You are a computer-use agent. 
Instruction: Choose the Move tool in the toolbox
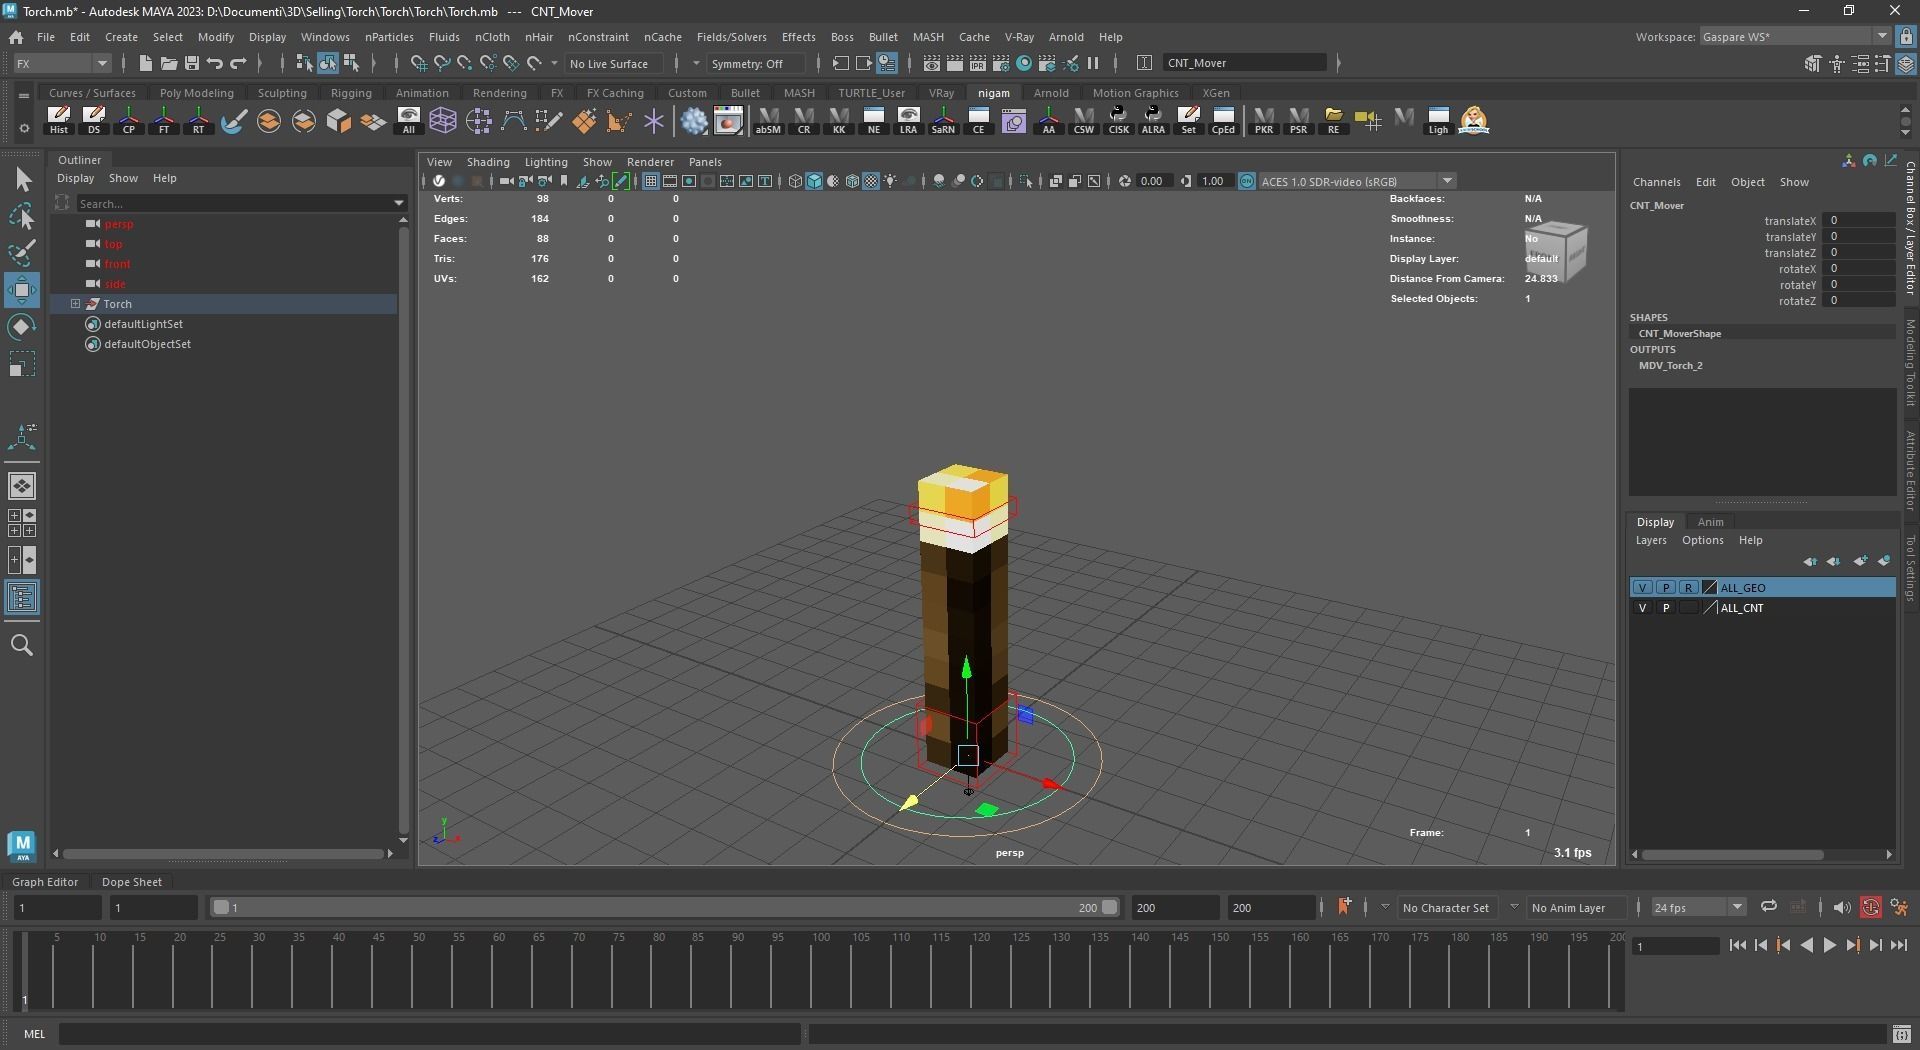pyautogui.click(x=22, y=290)
